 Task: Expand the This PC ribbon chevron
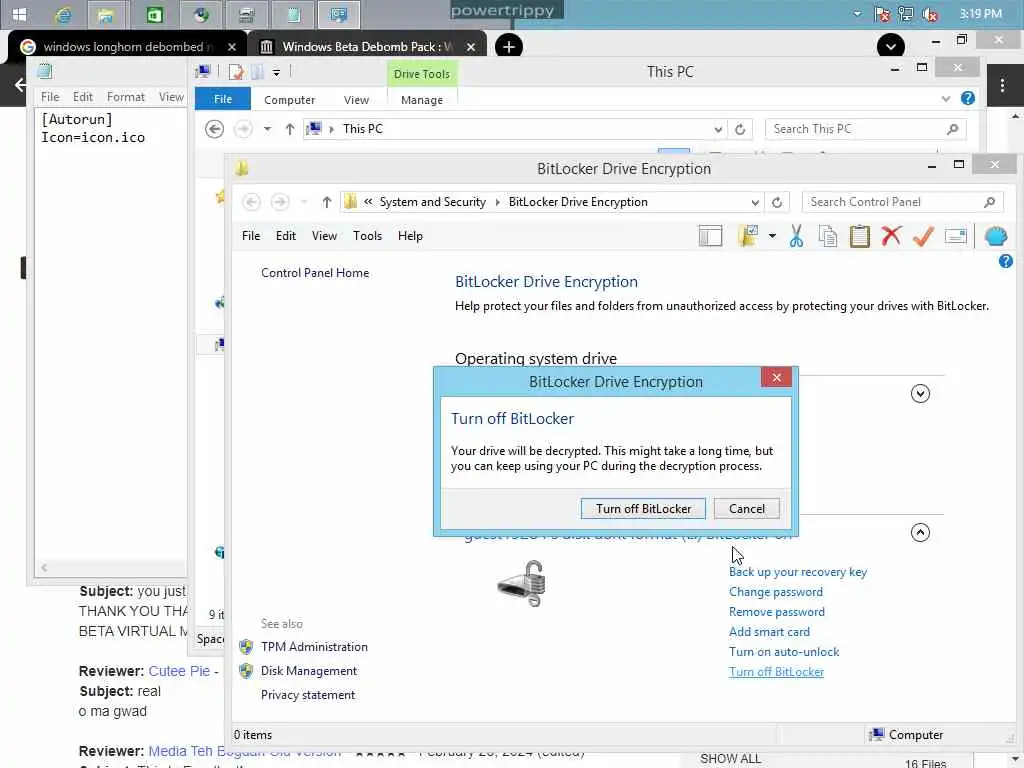click(x=946, y=99)
